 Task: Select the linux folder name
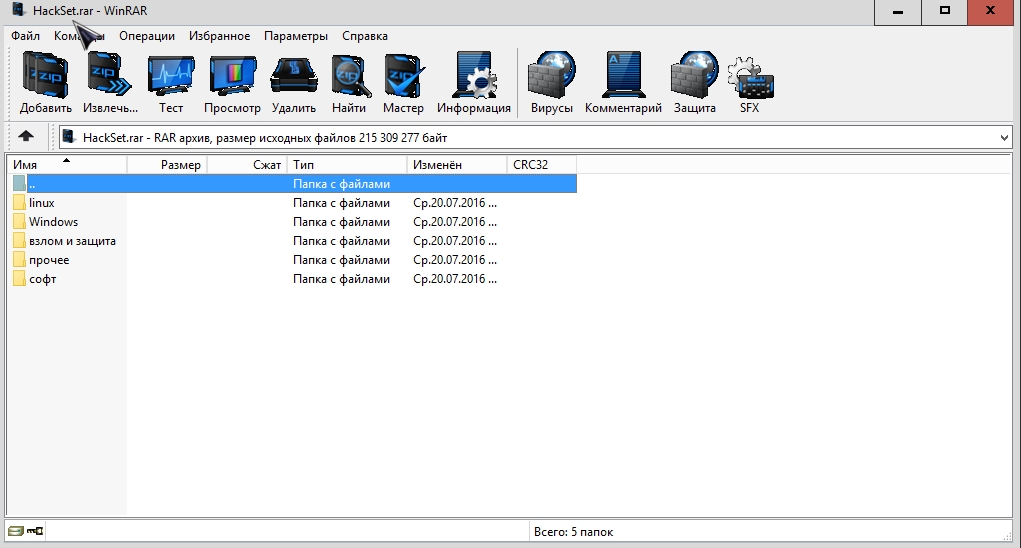[42, 203]
